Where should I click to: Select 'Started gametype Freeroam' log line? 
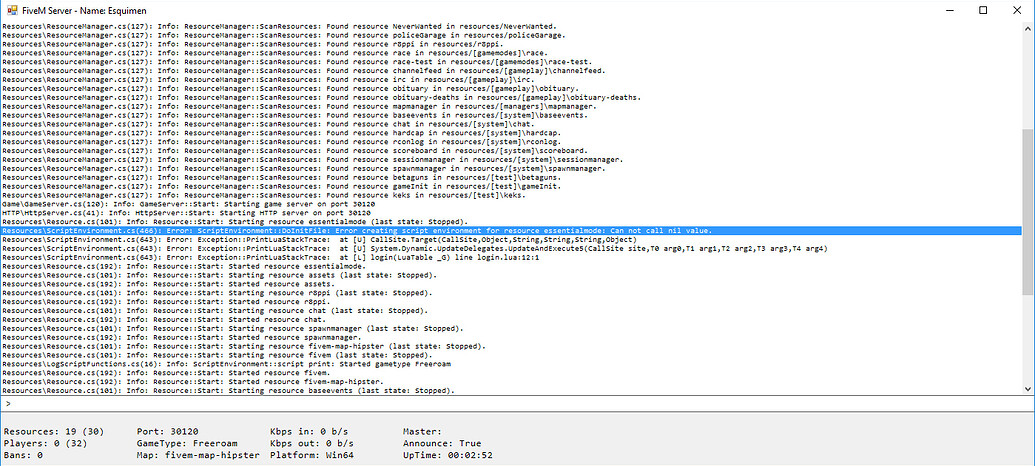(227, 364)
